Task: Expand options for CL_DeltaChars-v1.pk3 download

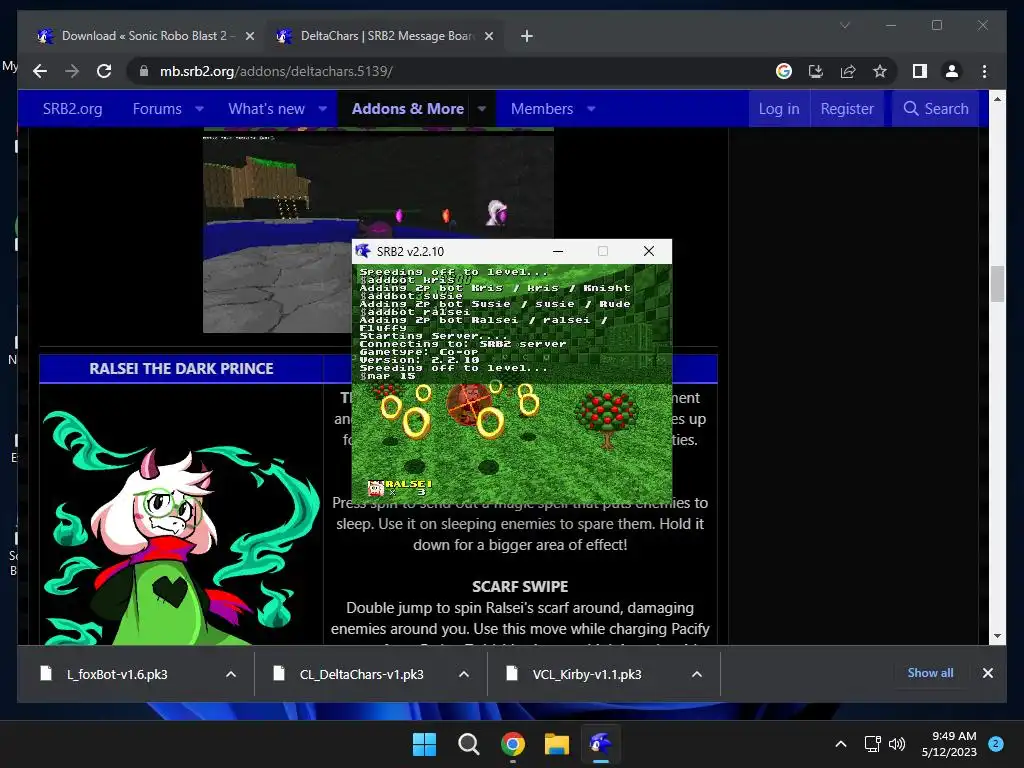Action: [x=464, y=674]
